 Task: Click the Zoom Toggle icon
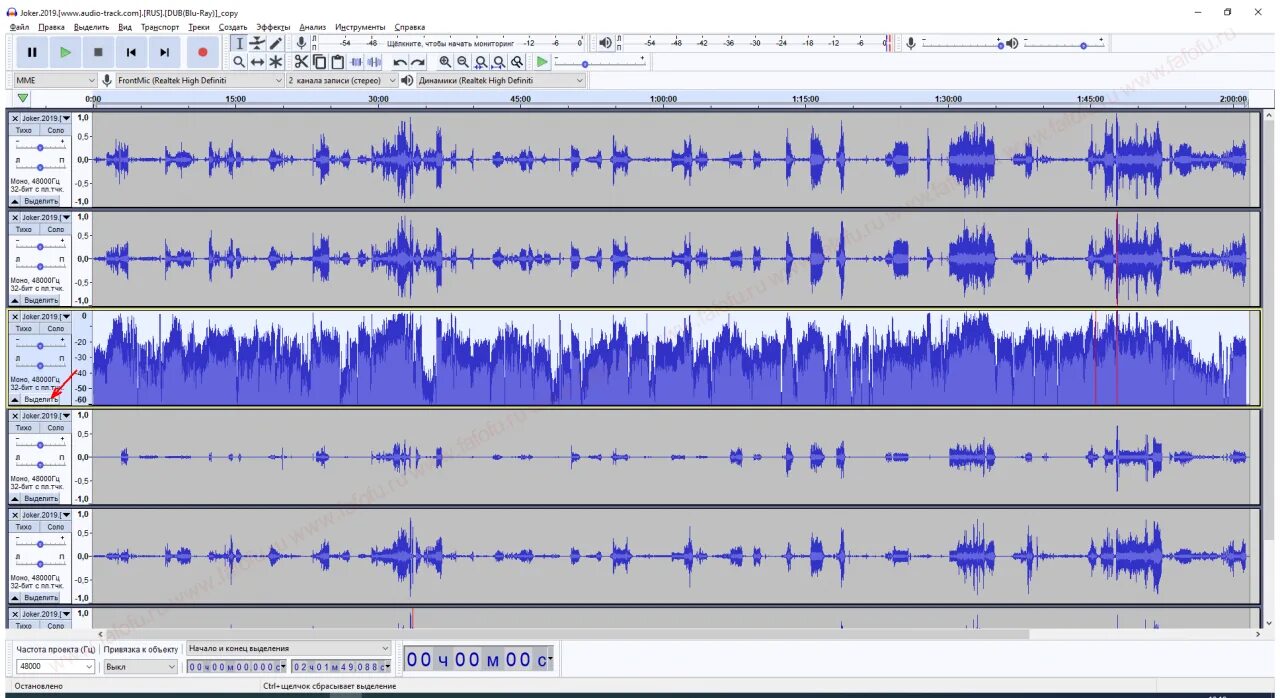(517, 62)
